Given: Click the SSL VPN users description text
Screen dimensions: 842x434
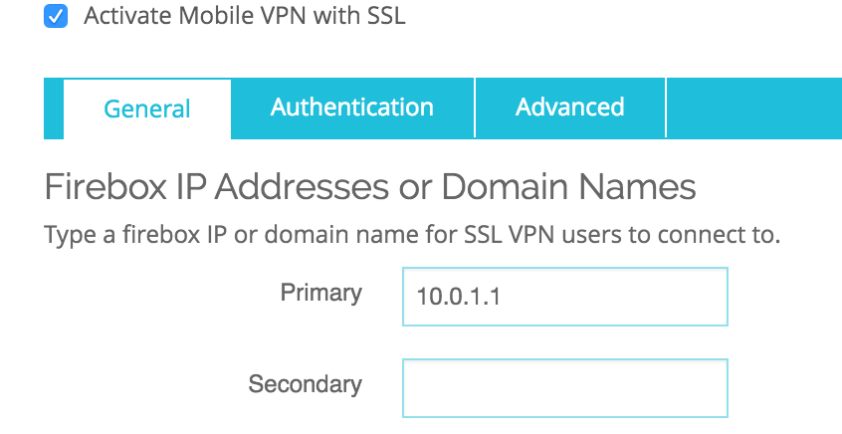Looking at the screenshot, I should click(411, 237).
